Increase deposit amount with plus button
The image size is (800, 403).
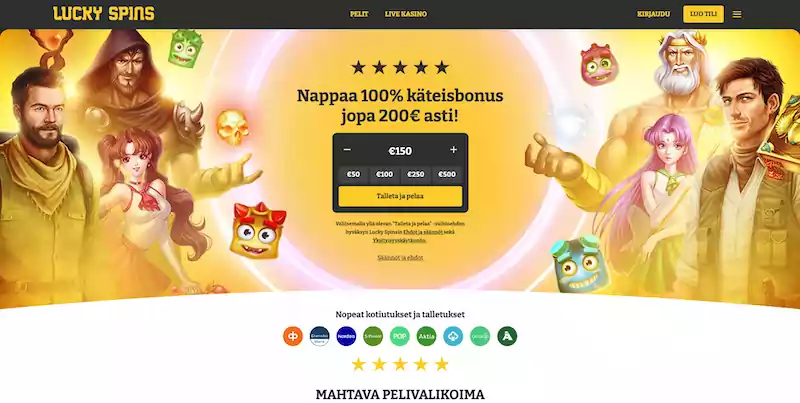(x=453, y=150)
